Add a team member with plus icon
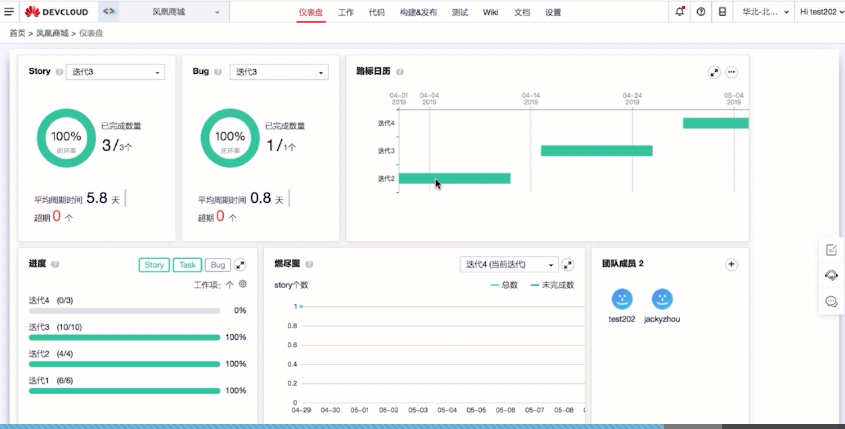Image resolution: width=845 pixels, height=429 pixels. 731,264
